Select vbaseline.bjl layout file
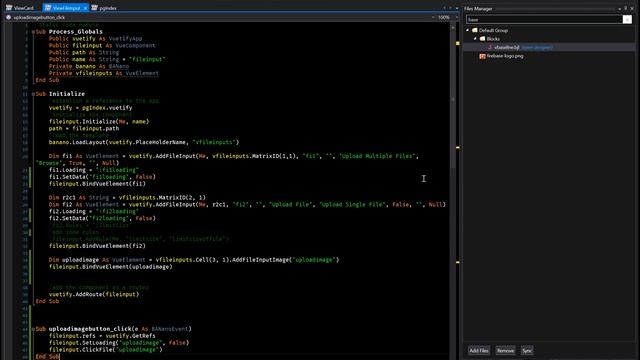Viewport: 640px width, 360px height. click(507, 47)
